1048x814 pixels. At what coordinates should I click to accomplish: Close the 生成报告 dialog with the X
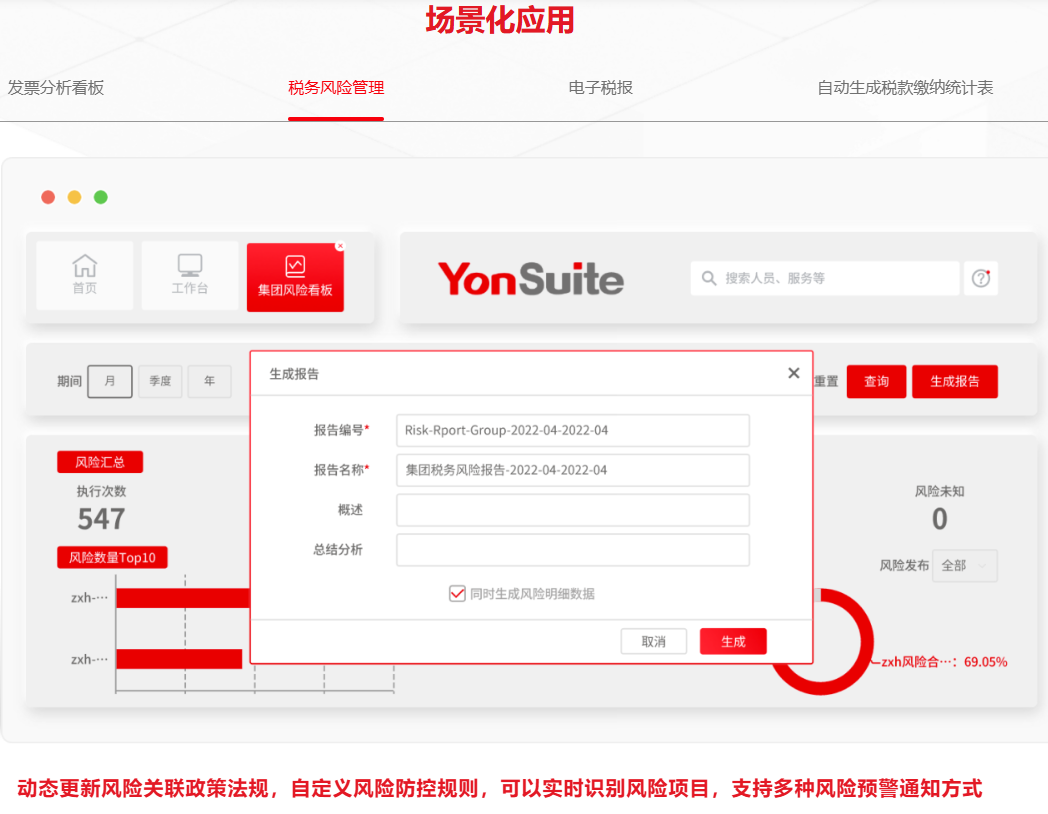point(793,373)
